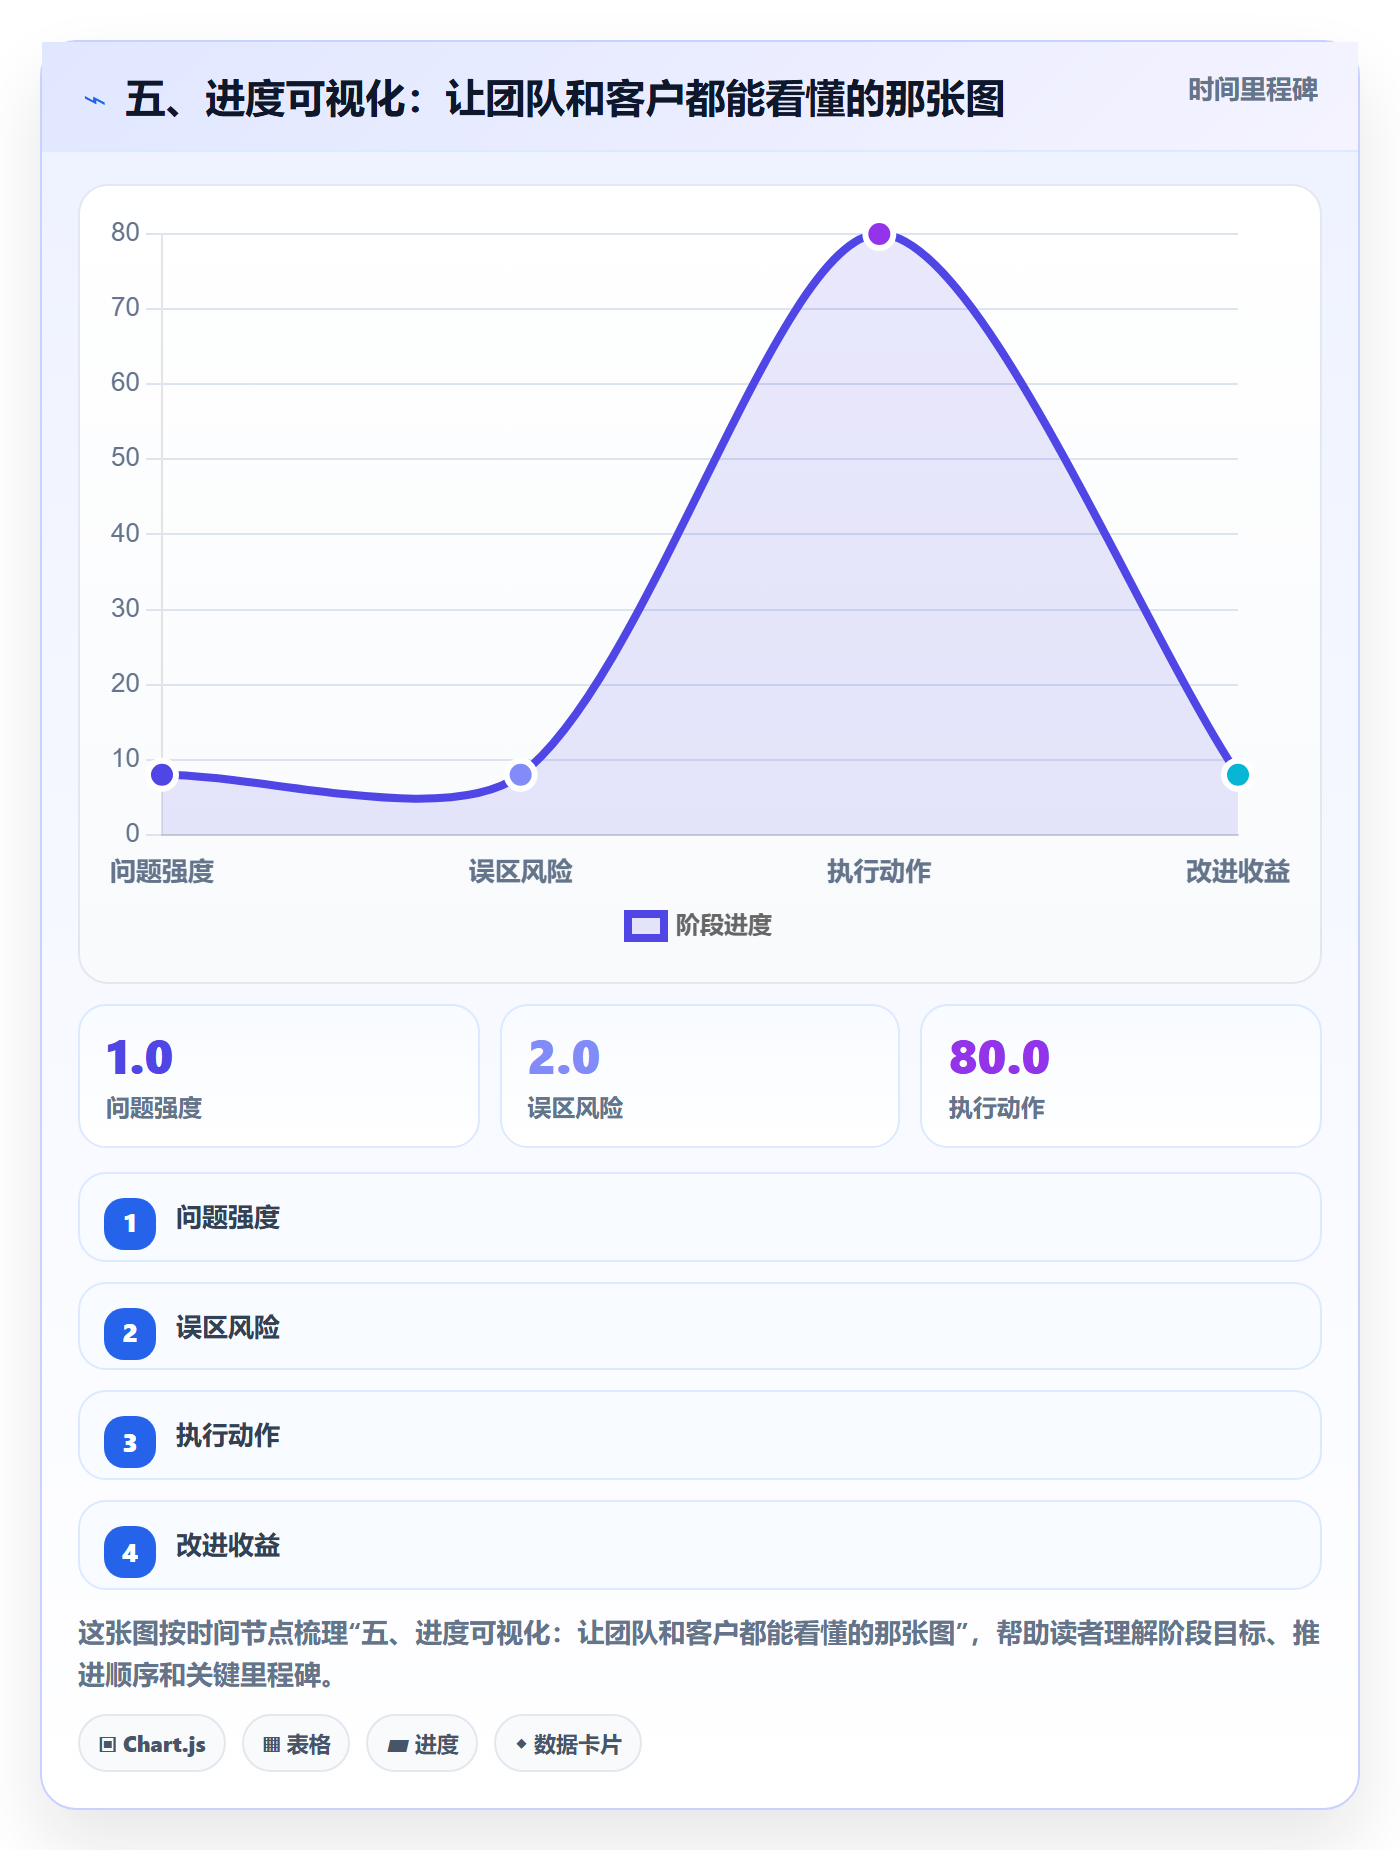
Task: Select the chart point at the left axis start
Action: click(162, 775)
